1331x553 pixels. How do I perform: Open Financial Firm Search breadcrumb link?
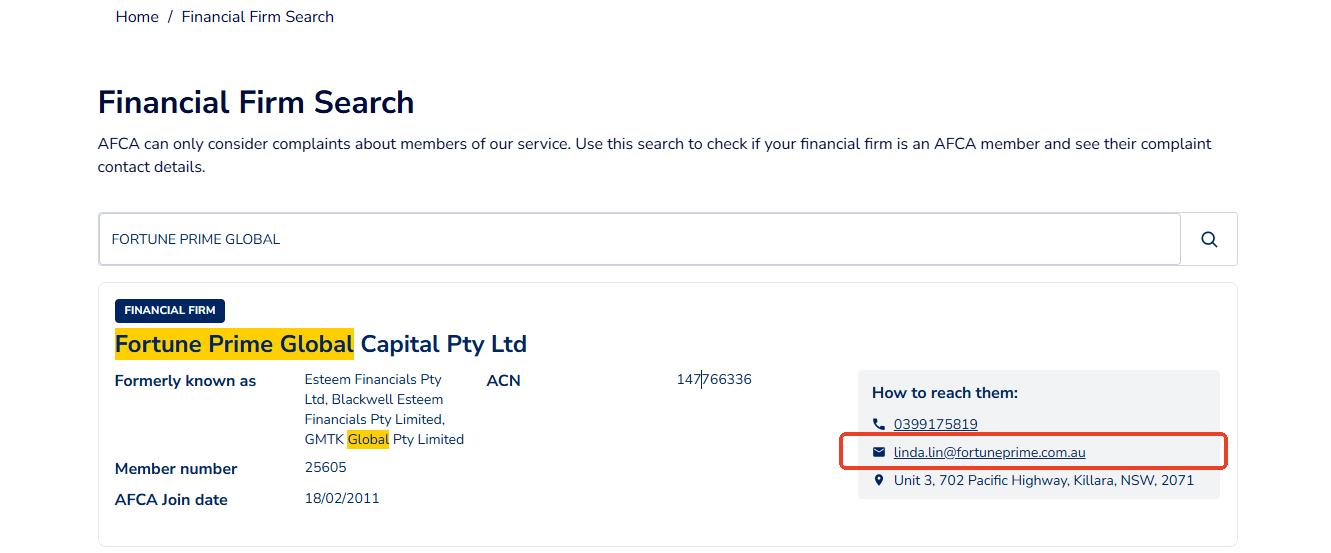pyautogui.click(x=257, y=17)
